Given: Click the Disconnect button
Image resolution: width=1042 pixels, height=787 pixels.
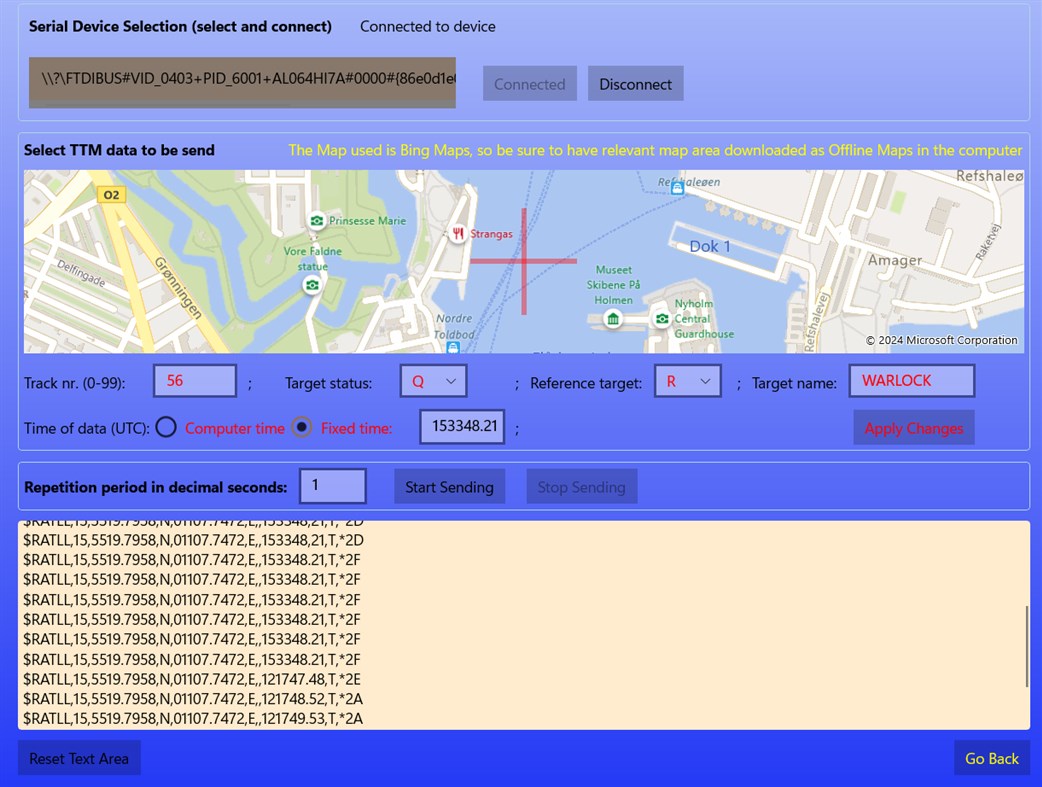Looking at the screenshot, I should 635,84.
